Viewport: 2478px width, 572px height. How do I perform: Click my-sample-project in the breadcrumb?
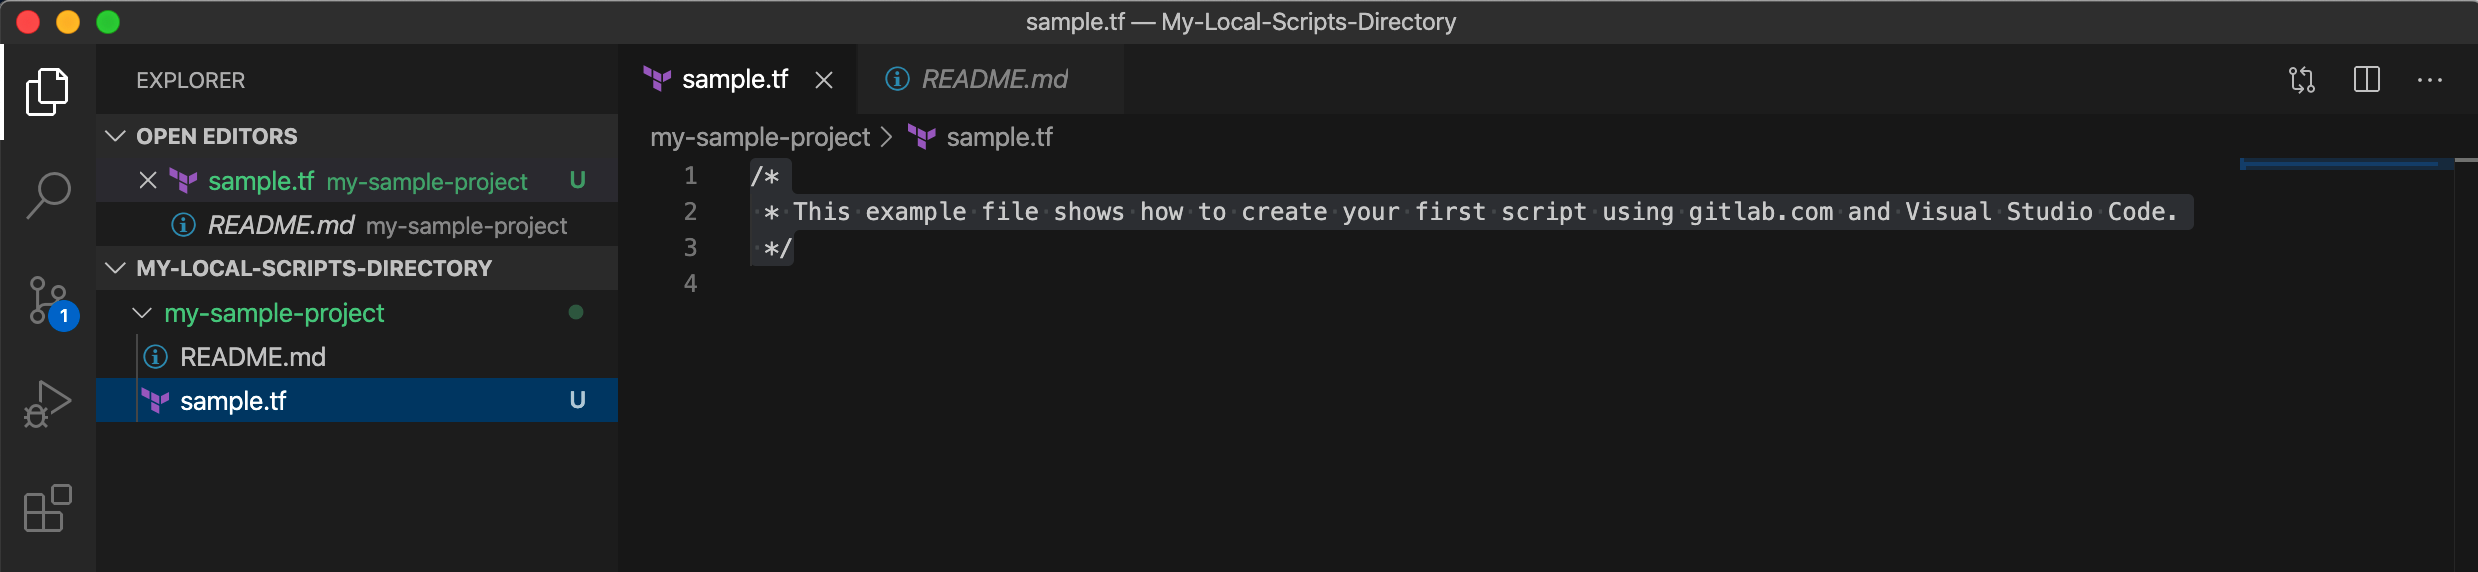click(760, 137)
